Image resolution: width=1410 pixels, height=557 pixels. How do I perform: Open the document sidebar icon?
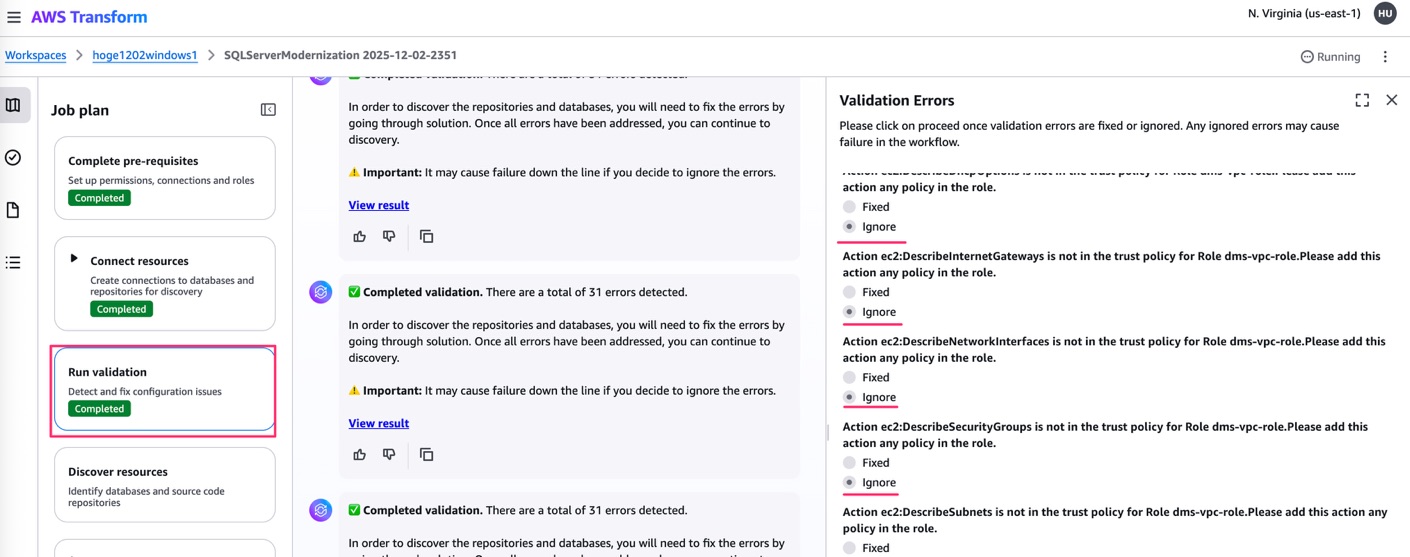click(13, 210)
